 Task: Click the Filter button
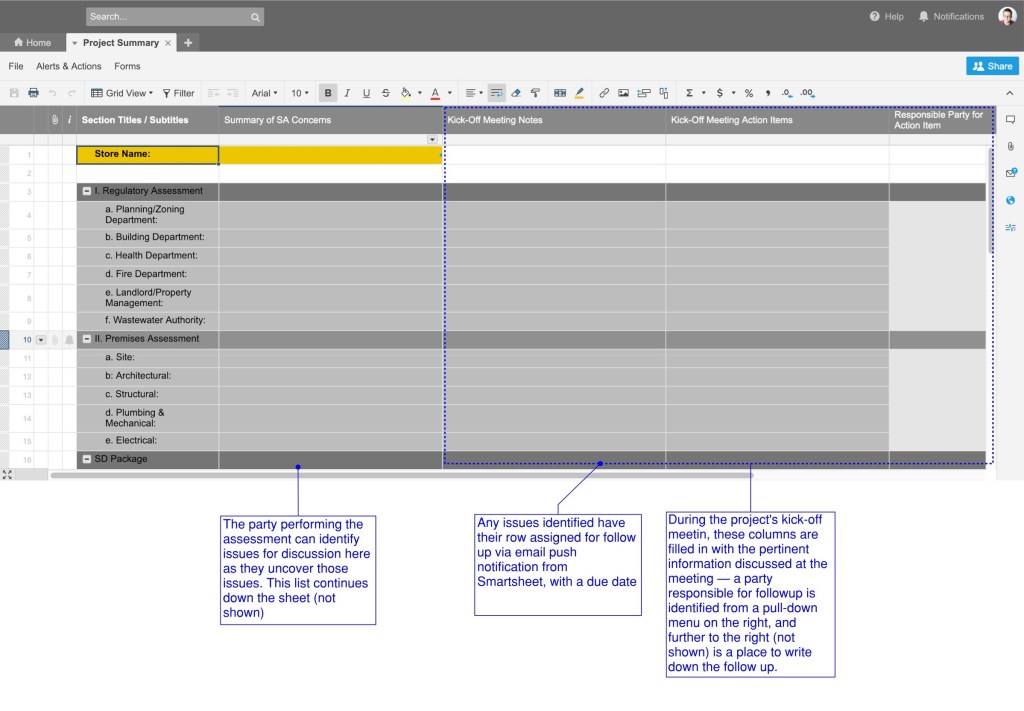179,93
